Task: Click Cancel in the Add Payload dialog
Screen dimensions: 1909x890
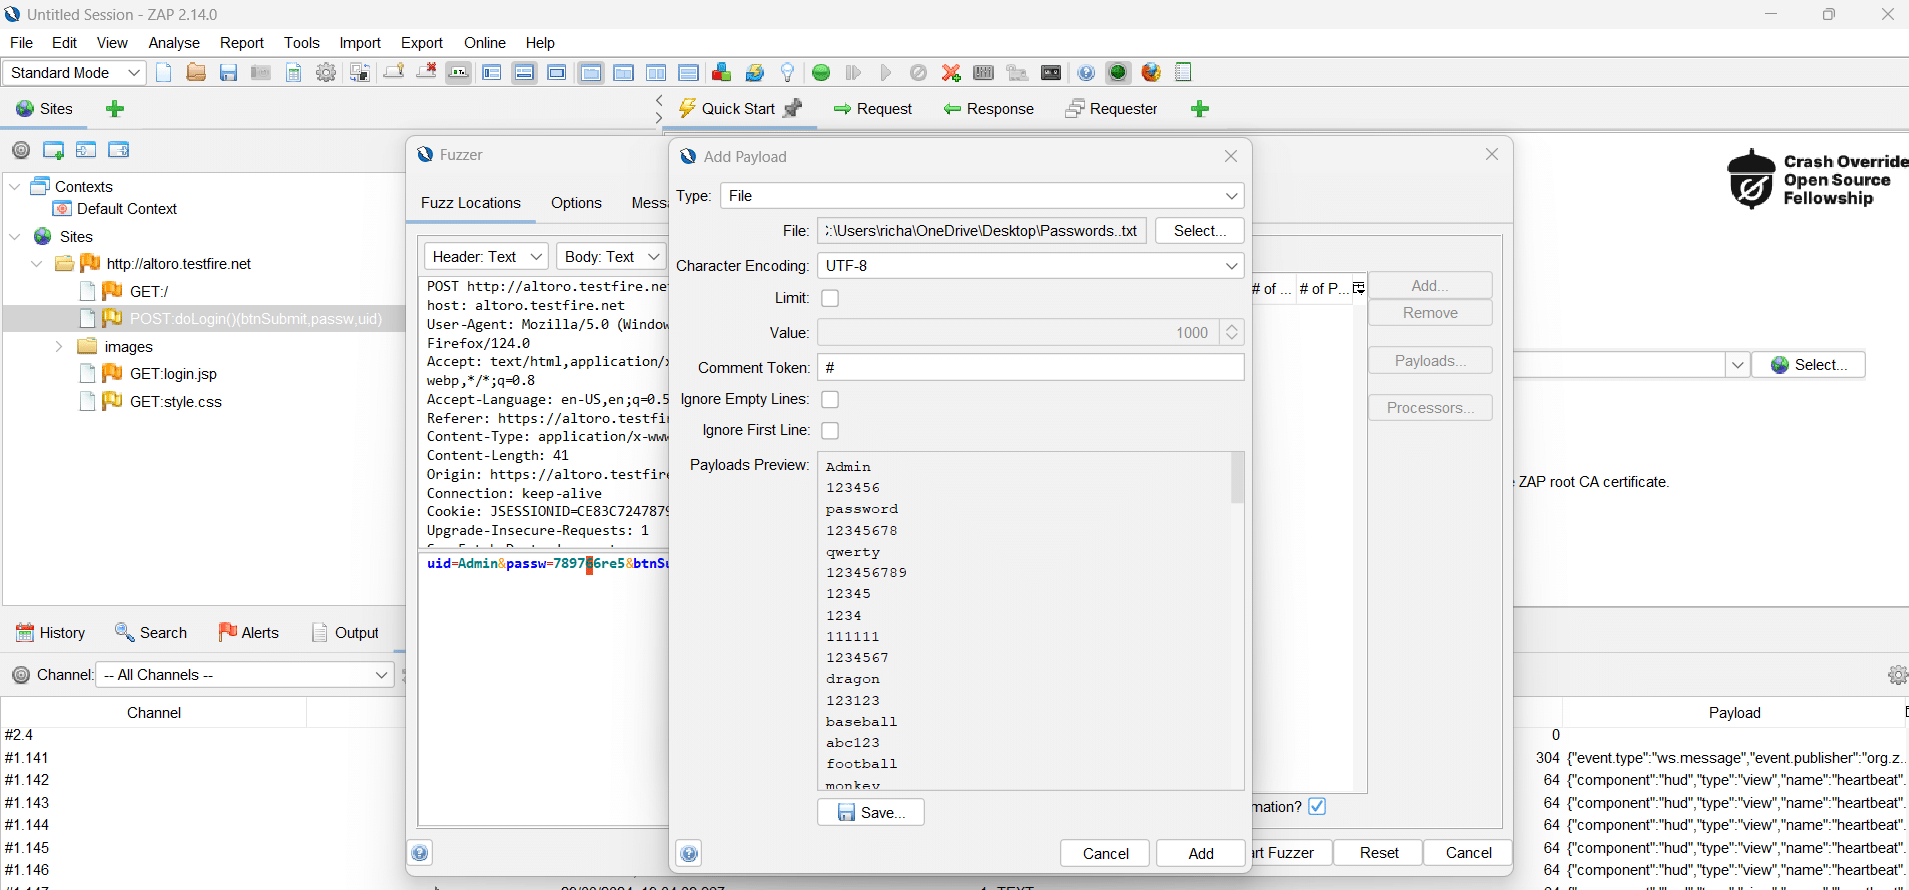Action: (x=1105, y=853)
